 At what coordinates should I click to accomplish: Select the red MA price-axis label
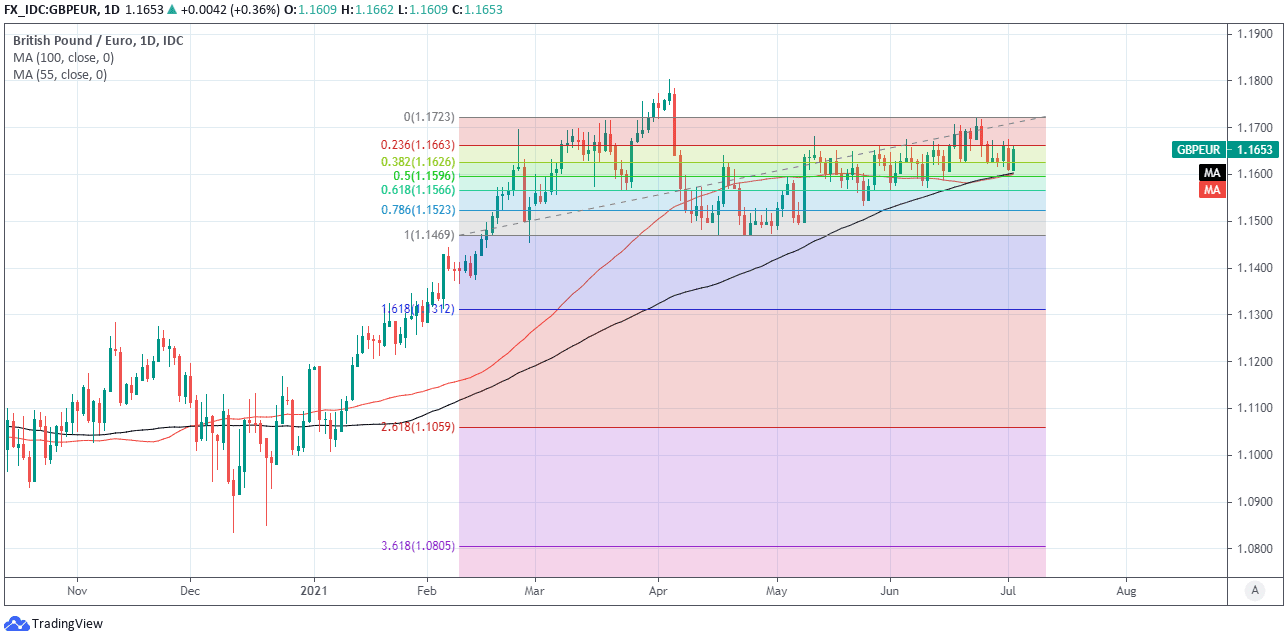(1211, 189)
